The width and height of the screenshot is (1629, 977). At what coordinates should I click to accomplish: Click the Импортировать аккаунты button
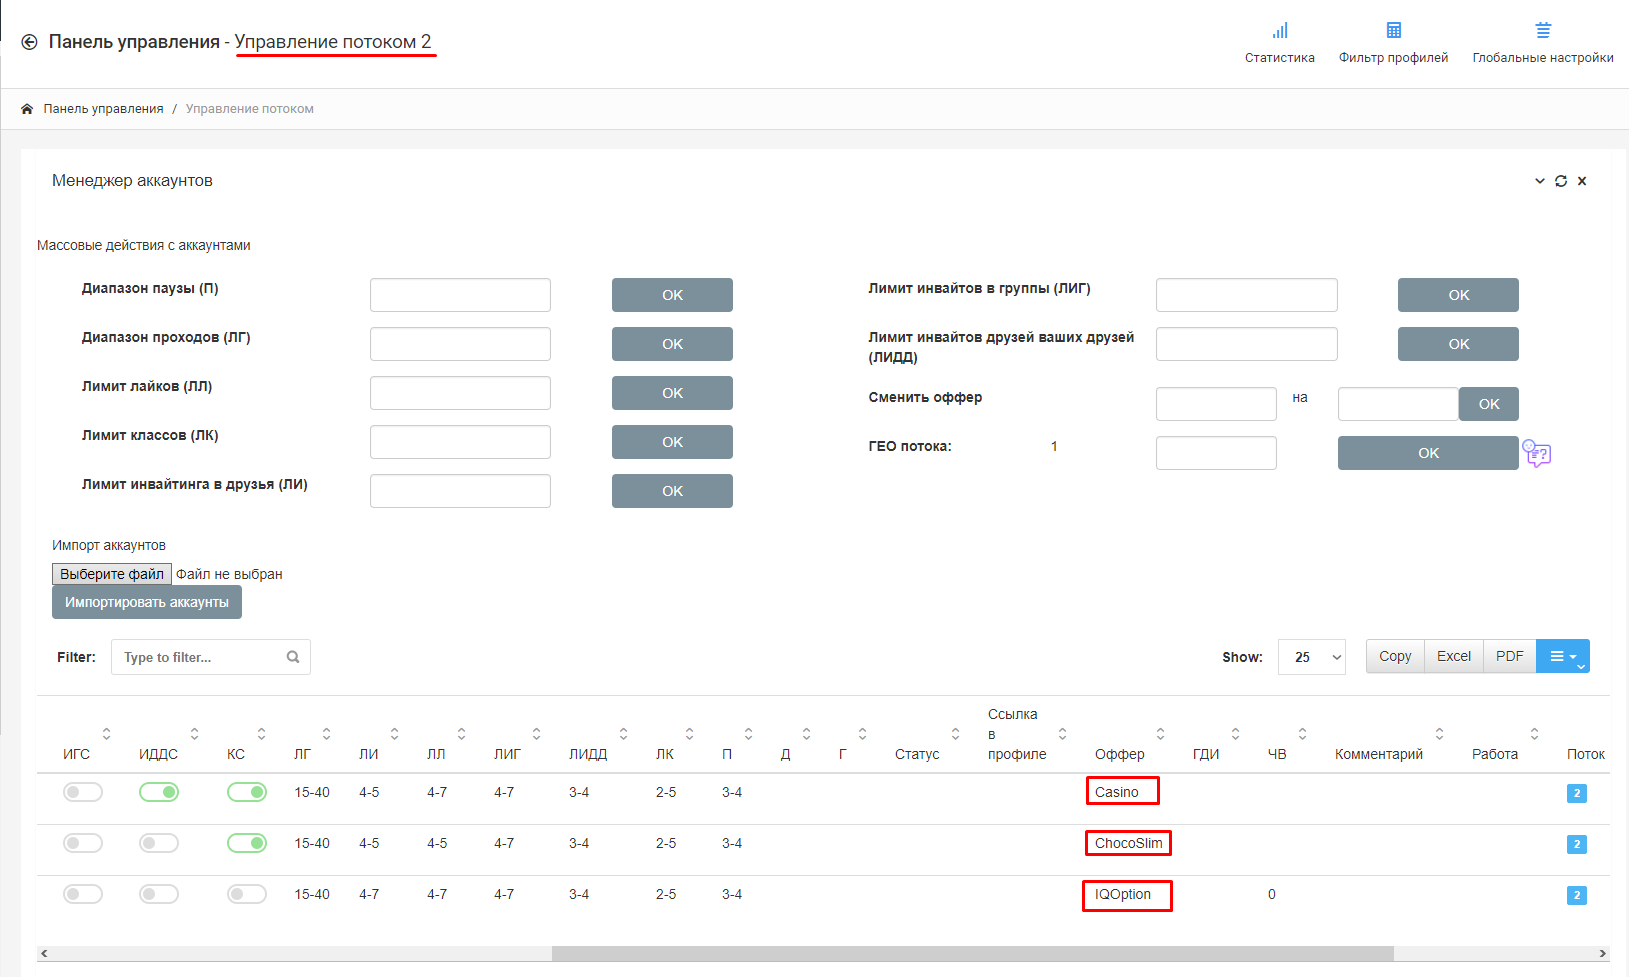click(x=147, y=603)
